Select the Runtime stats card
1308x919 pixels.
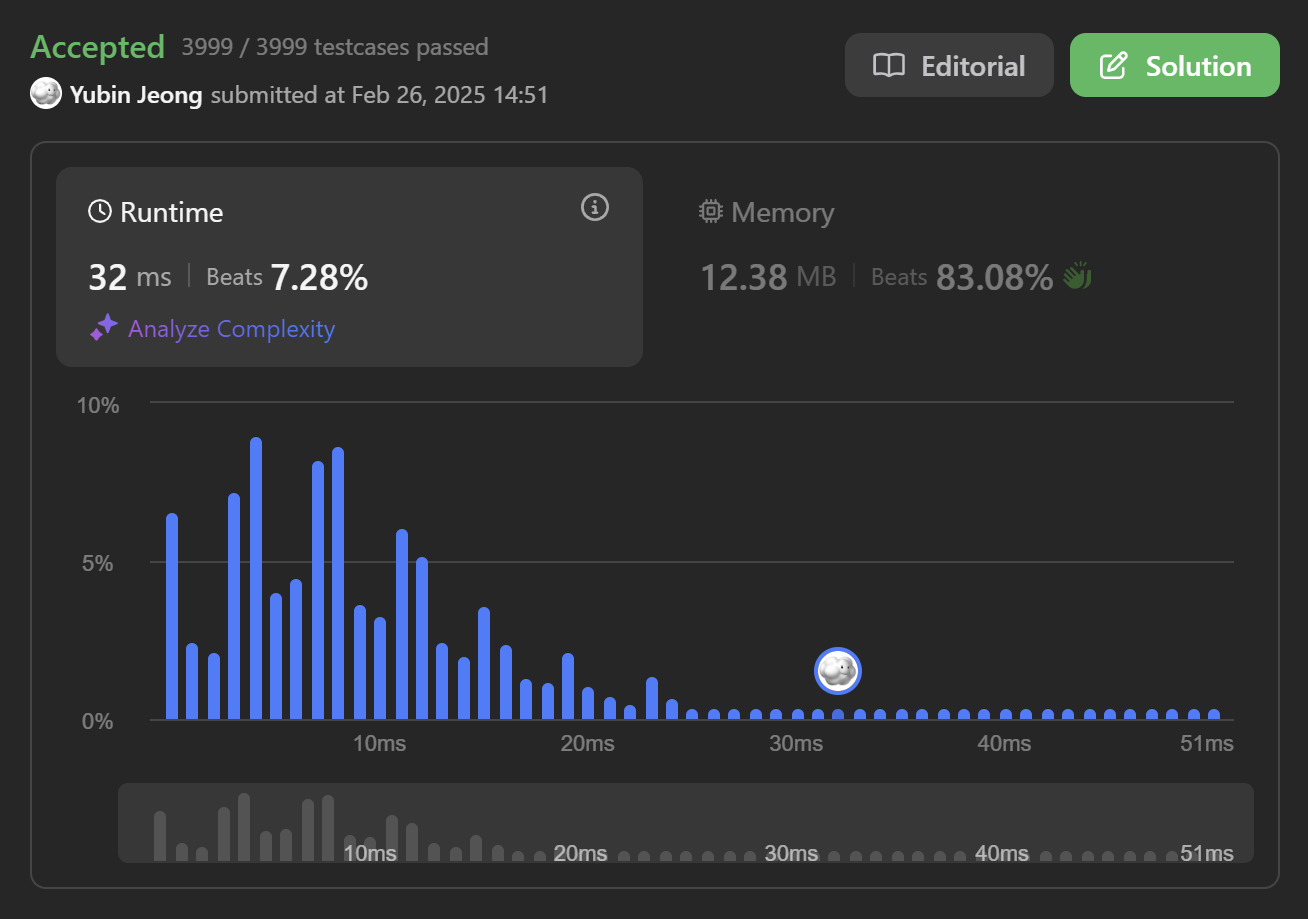pos(349,267)
